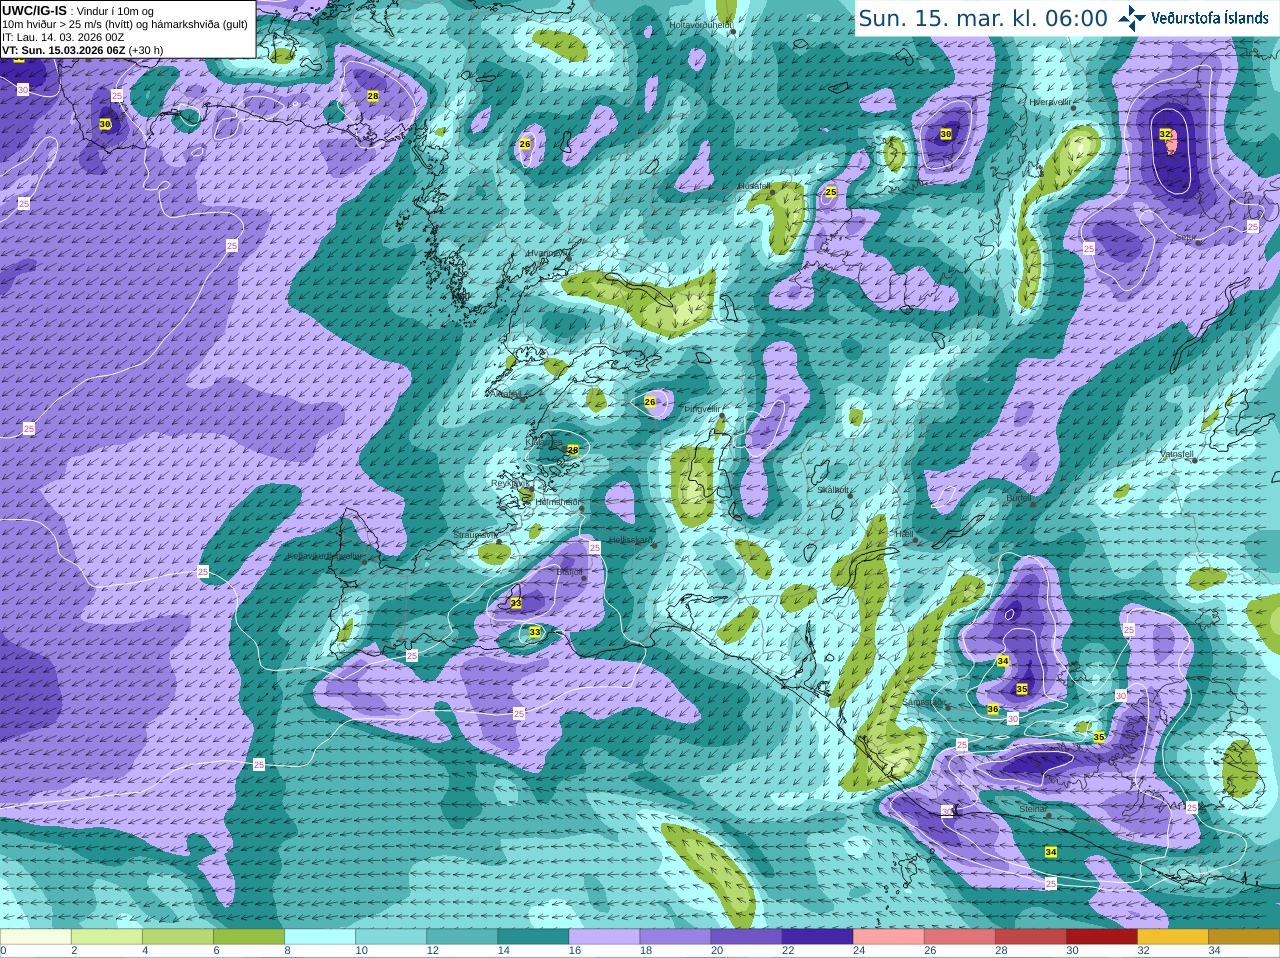Click the Straumsvík station label

tap(475, 535)
